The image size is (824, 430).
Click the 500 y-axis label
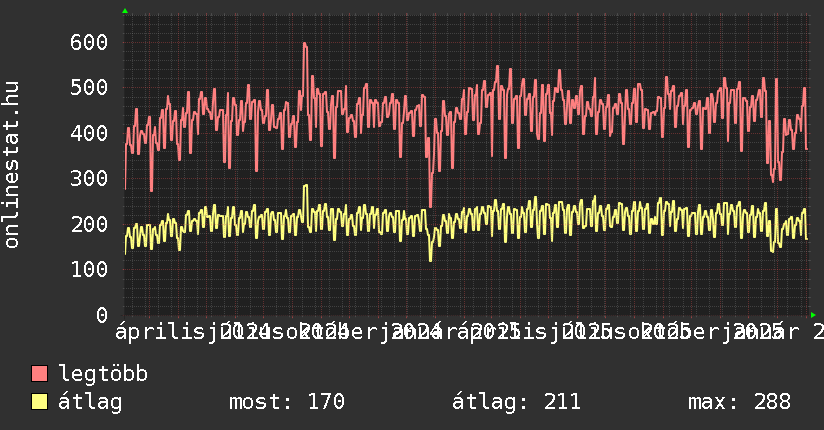89,87
